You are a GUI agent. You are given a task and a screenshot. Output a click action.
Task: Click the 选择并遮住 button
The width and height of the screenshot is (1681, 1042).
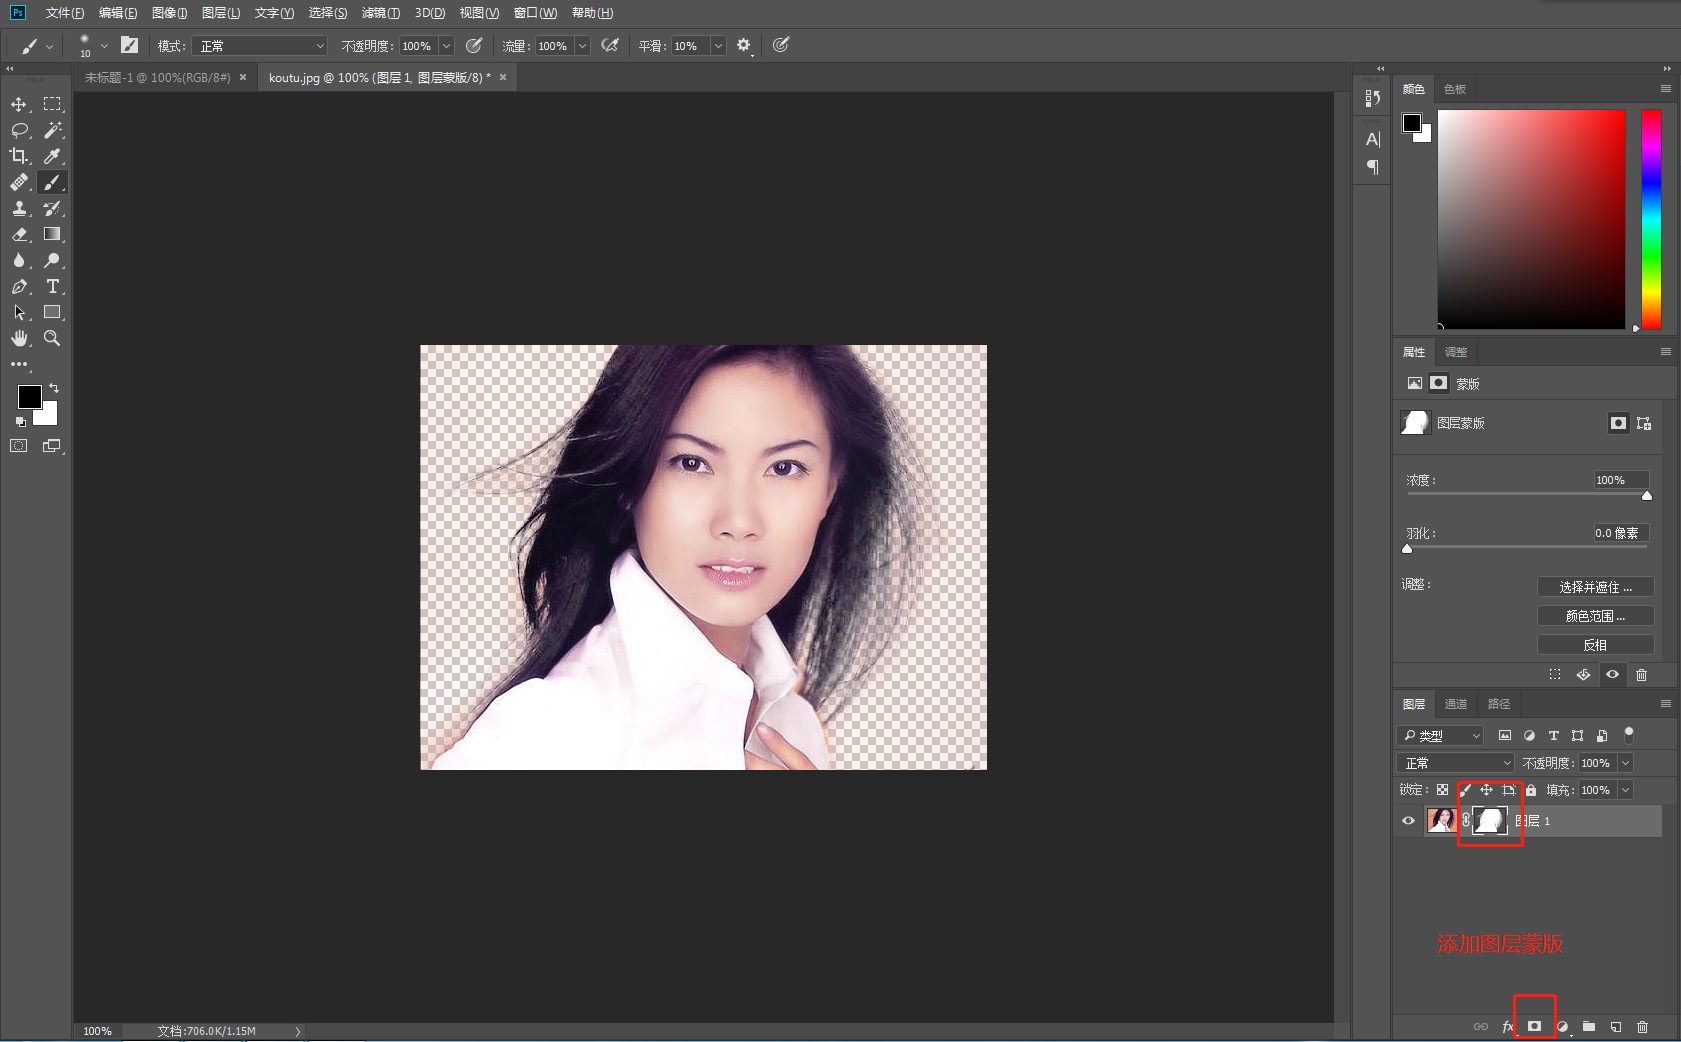click(x=1595, y=587)
